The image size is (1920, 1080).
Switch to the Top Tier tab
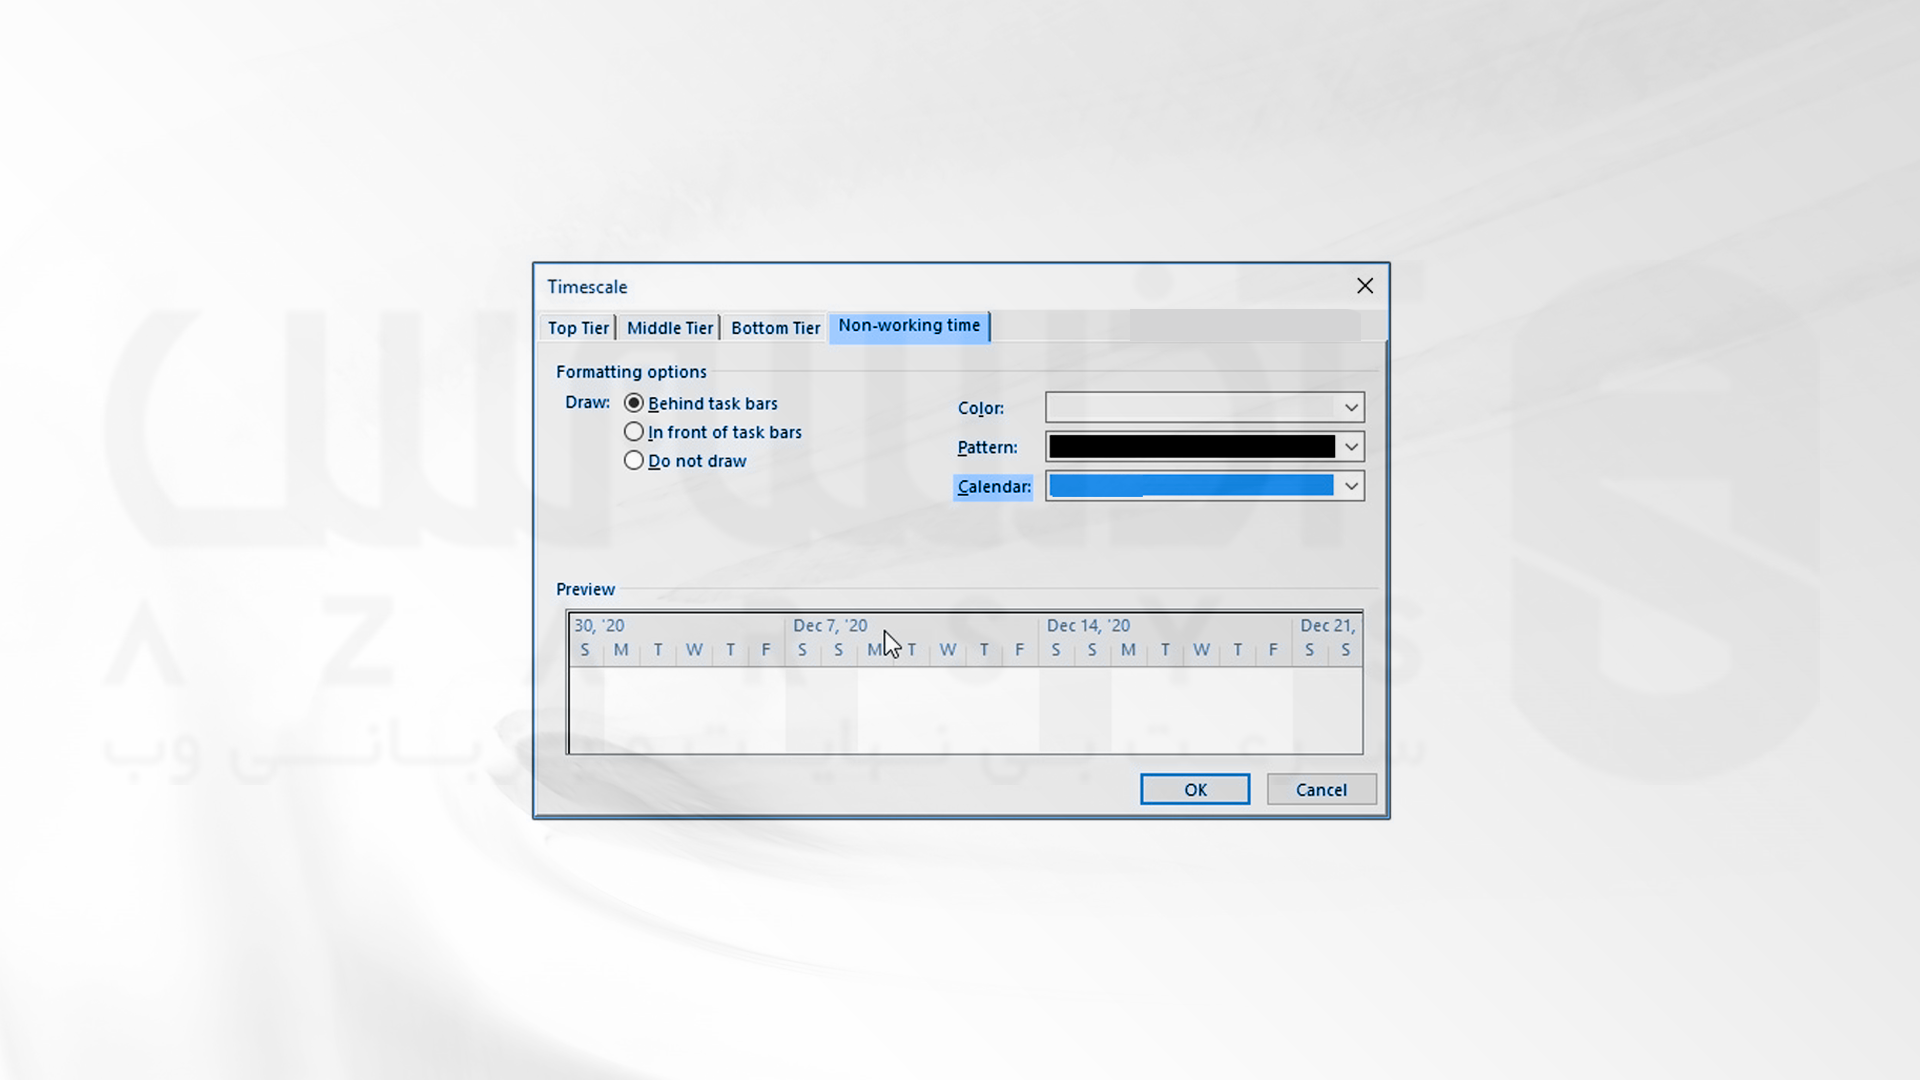pos(578,327)
